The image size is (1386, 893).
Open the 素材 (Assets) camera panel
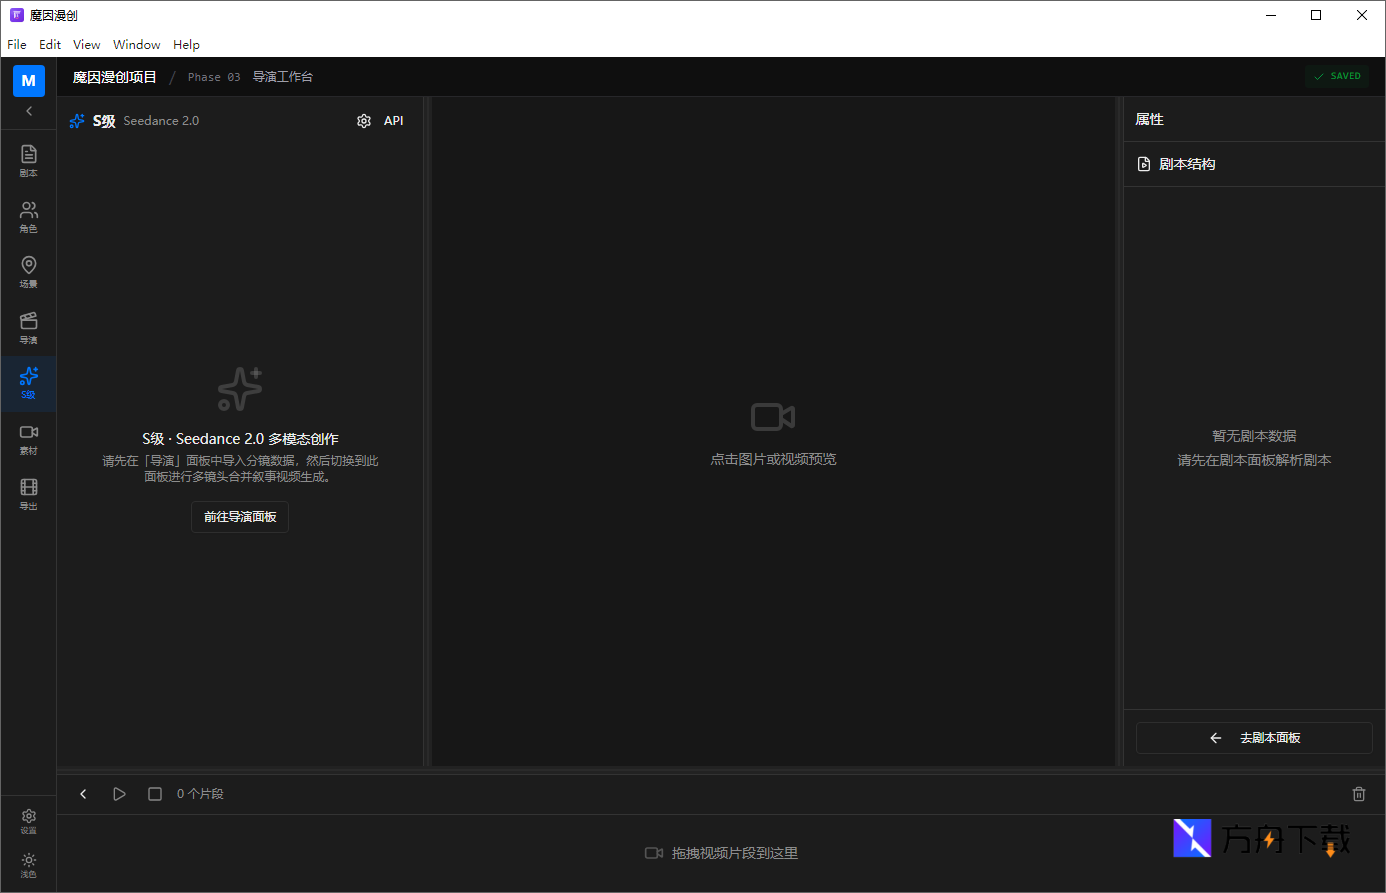(x=28, y=438)
